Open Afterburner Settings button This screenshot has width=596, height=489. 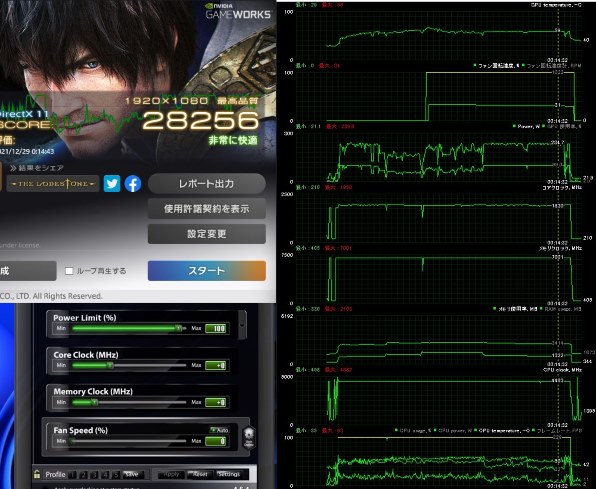pos(229,475)
